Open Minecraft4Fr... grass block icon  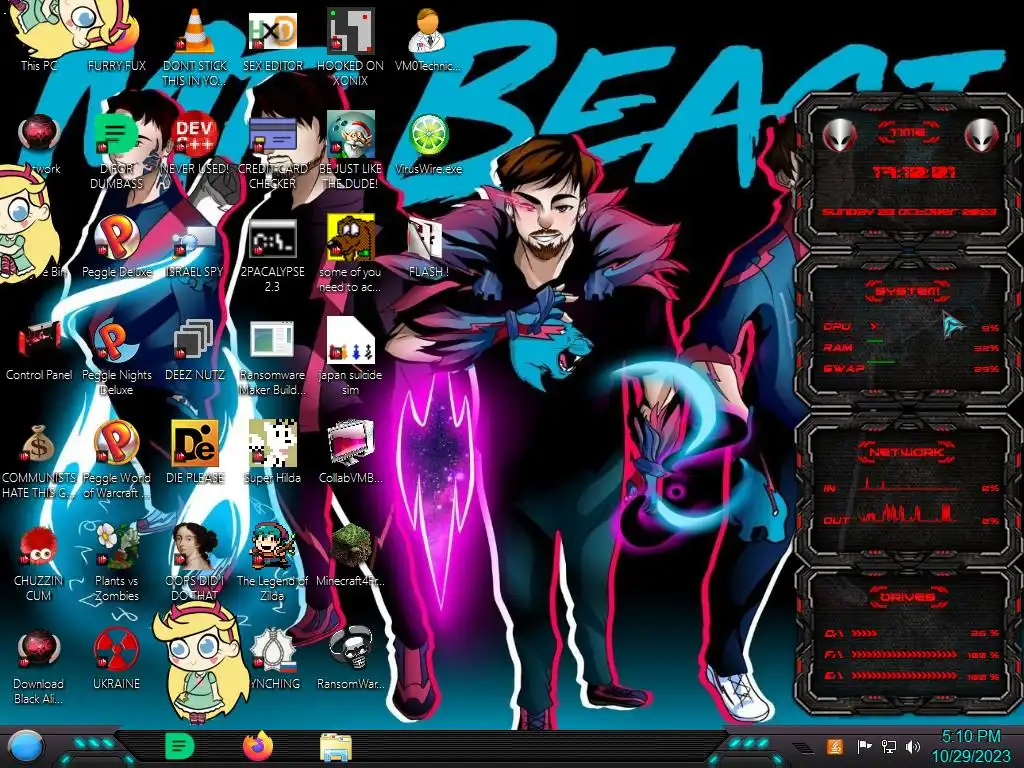(350, 556)
